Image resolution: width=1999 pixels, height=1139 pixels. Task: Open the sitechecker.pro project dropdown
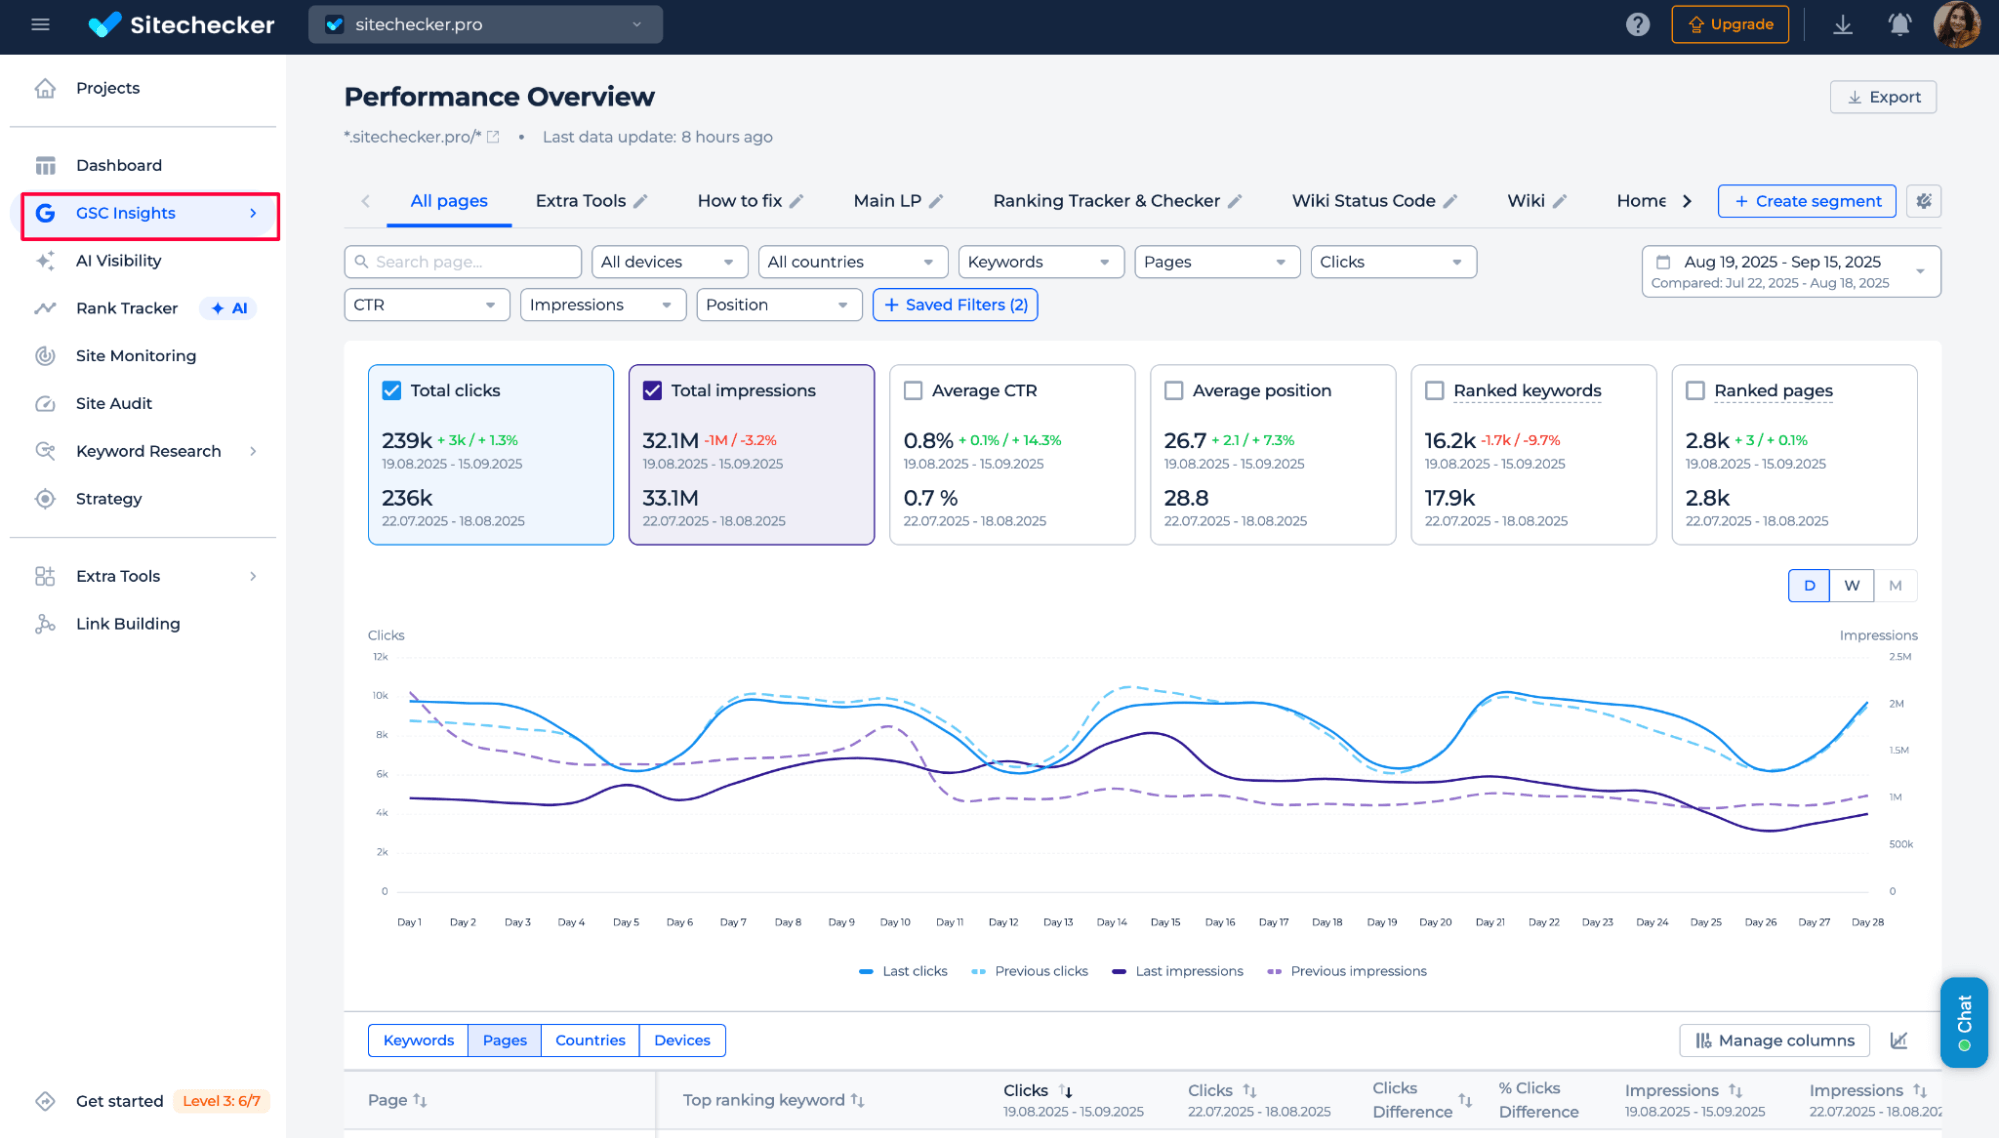click(x=485, y=24)
